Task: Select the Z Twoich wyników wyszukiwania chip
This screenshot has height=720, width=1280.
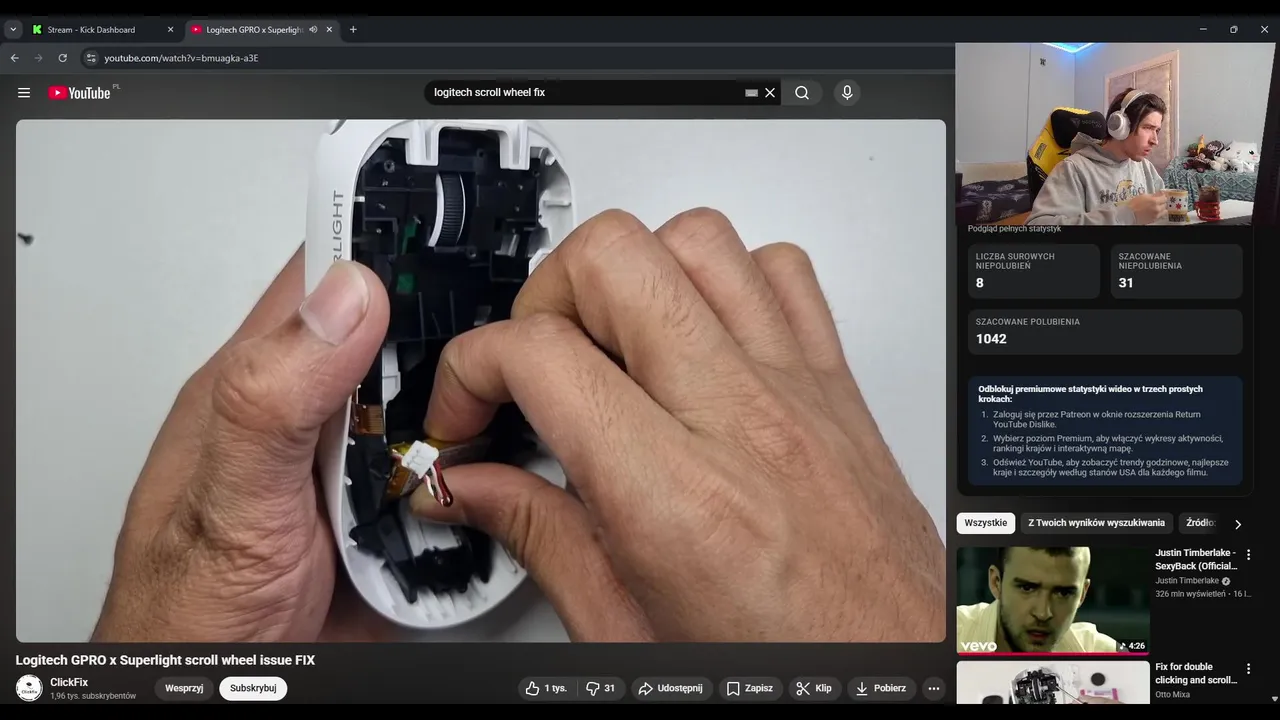Action: 1096,523
